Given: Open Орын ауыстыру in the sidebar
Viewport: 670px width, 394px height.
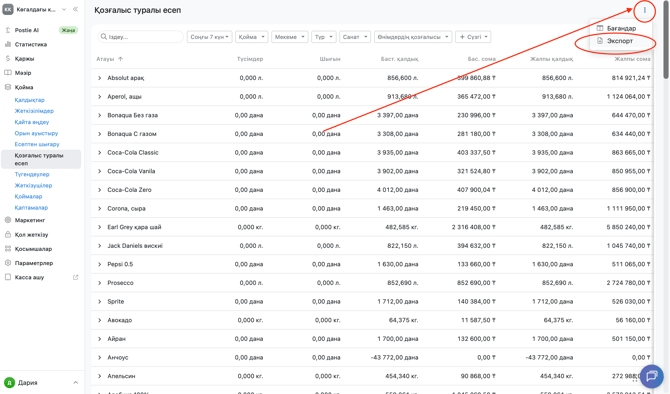Looking at the screenshot, I should pyautogui.click(x=36, y=133).
